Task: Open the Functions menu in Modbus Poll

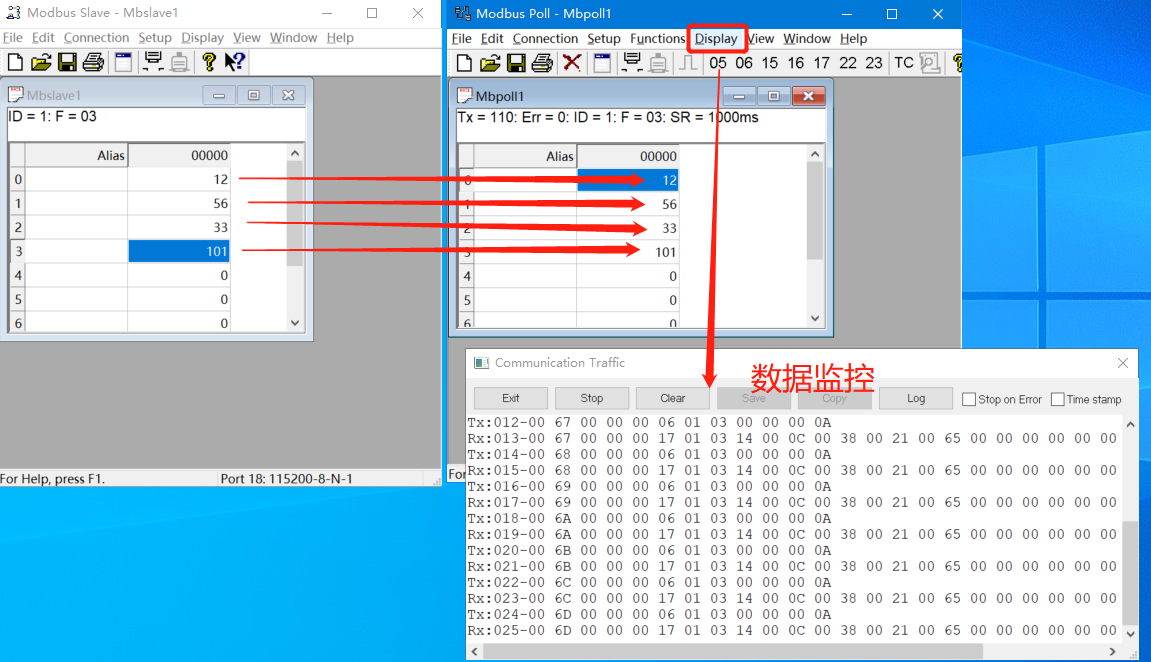Action: click(x=657, y=38)
